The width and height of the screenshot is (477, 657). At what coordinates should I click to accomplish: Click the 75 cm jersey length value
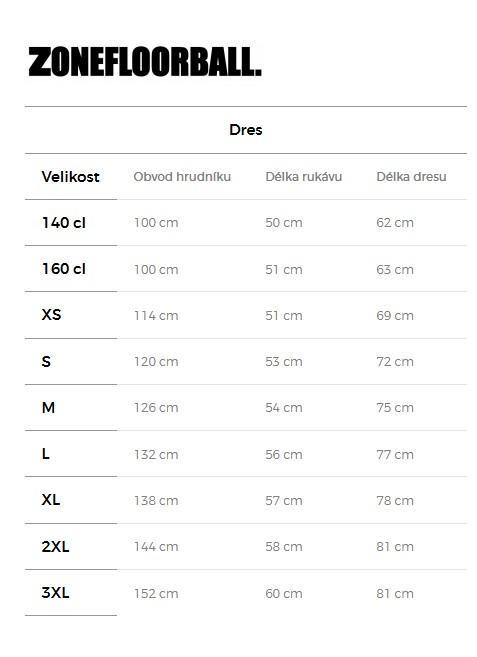tap(395, 408)
